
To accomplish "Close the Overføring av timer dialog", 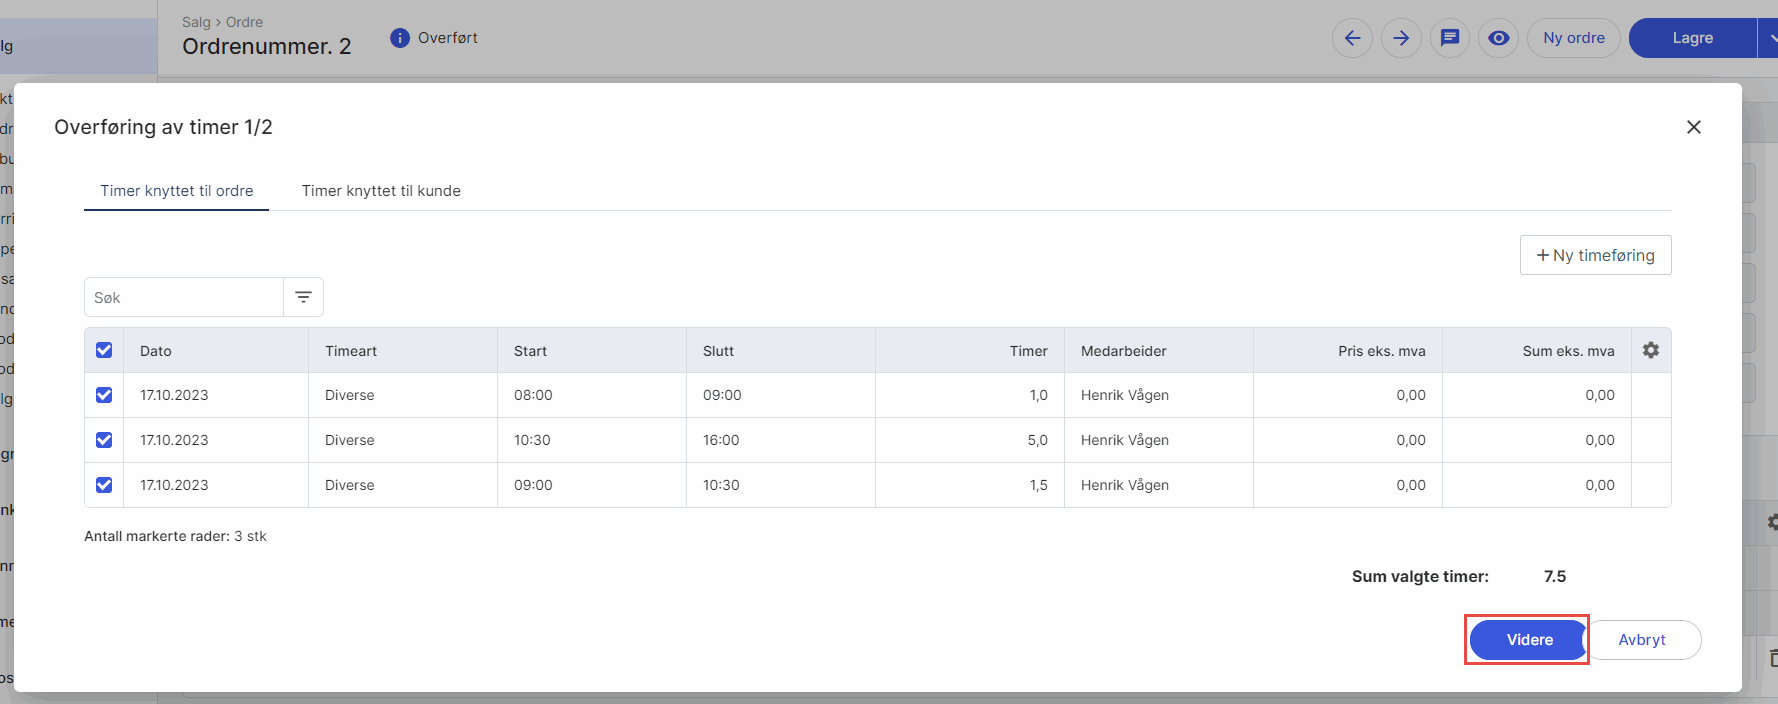I will tap(1693, 127).
